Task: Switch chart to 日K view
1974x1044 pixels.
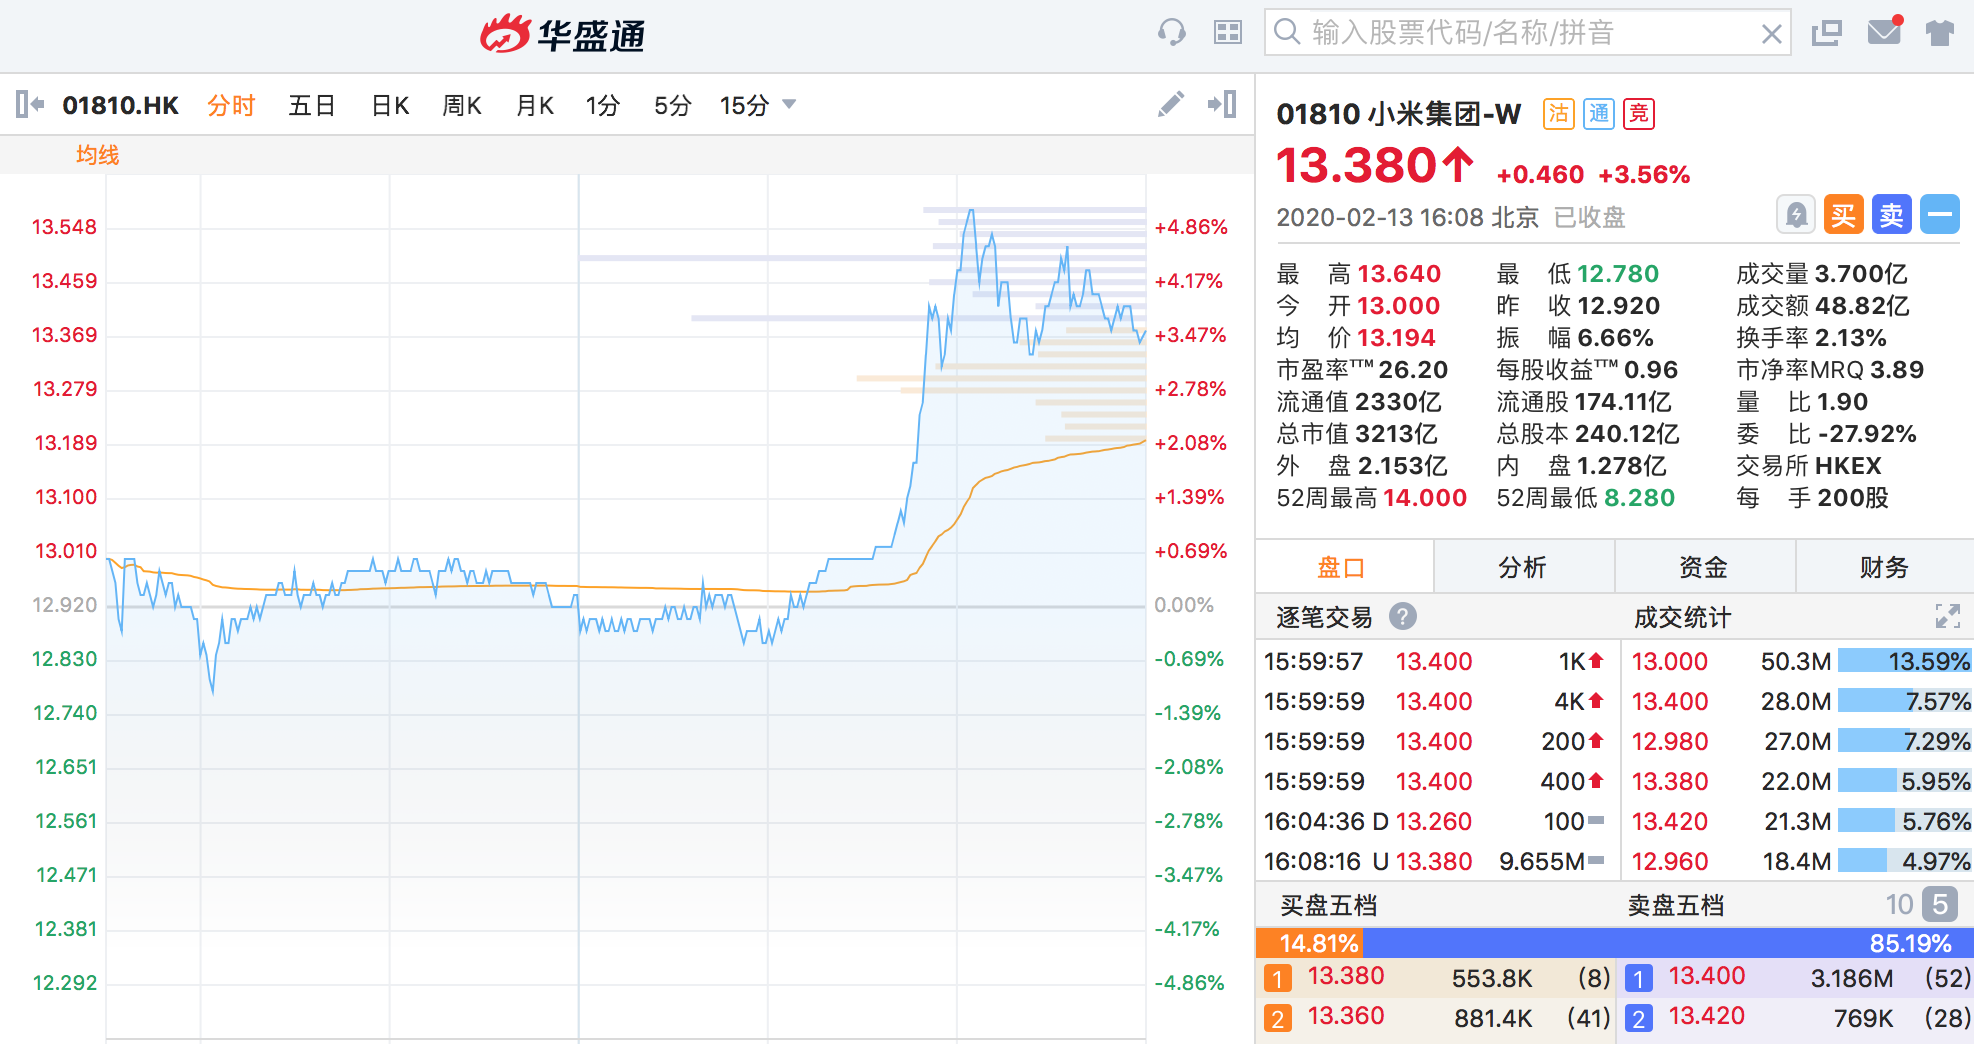Action: pyautogui.click(x=390, y=105)
